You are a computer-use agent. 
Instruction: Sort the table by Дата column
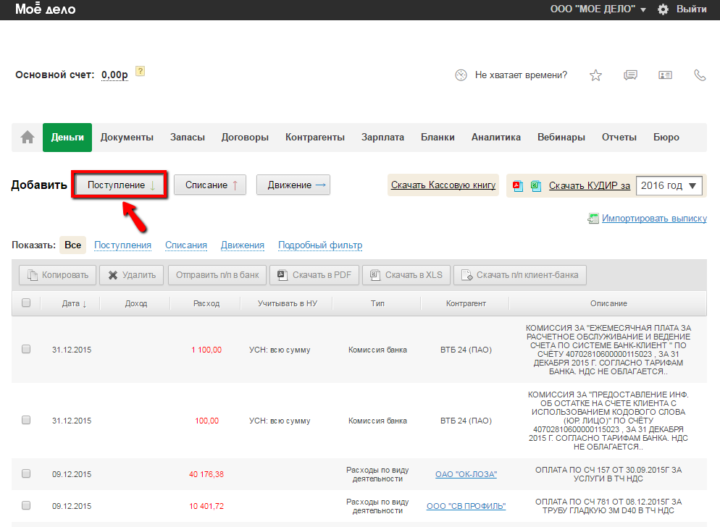pyautogui.click(x=74, y=303)
